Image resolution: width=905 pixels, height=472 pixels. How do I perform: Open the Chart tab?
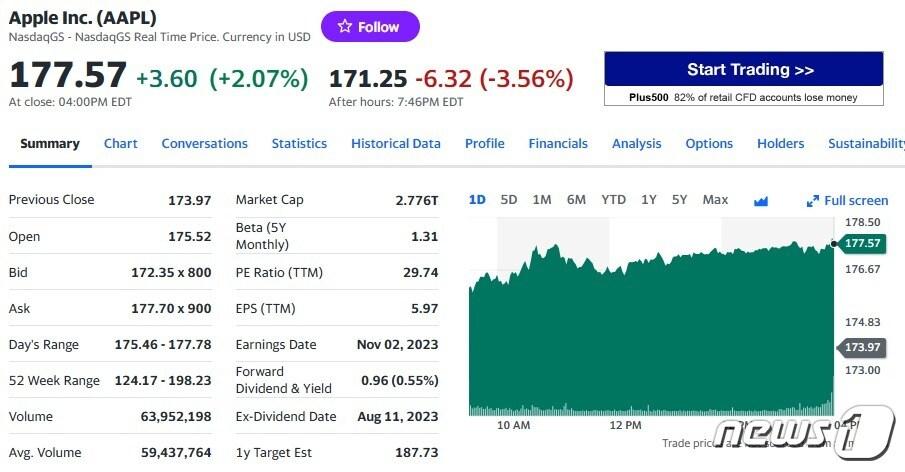(121, 144)
